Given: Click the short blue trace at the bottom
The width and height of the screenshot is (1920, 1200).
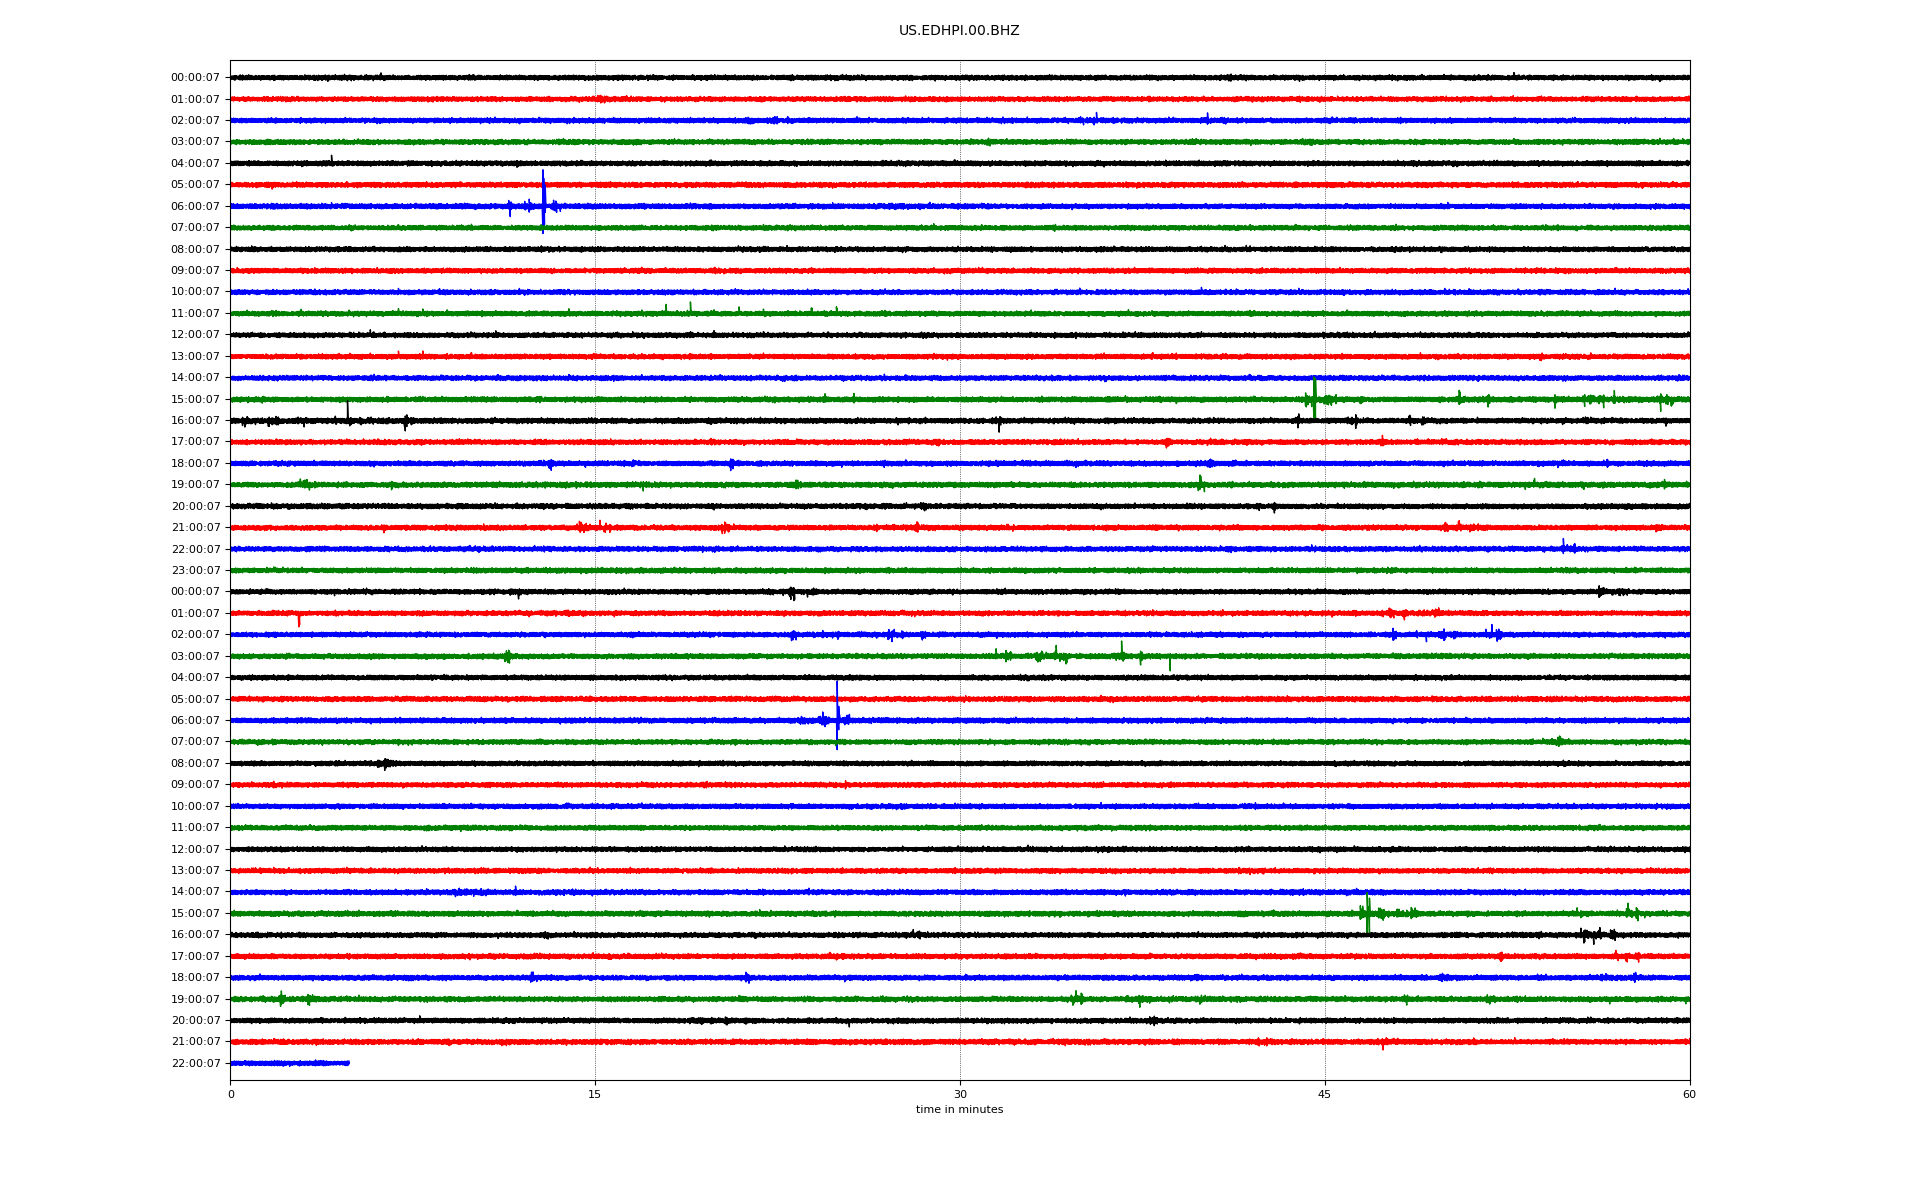Looking at the screenshot, I should pos(290,1063).
